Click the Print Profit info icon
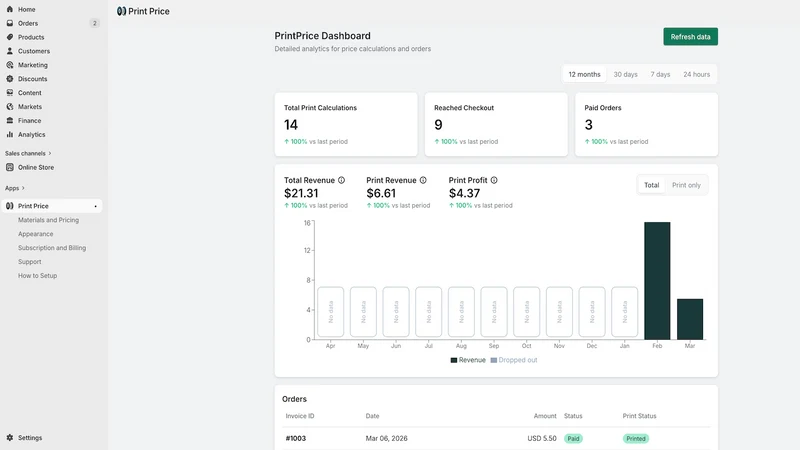 tap(494, 180)
